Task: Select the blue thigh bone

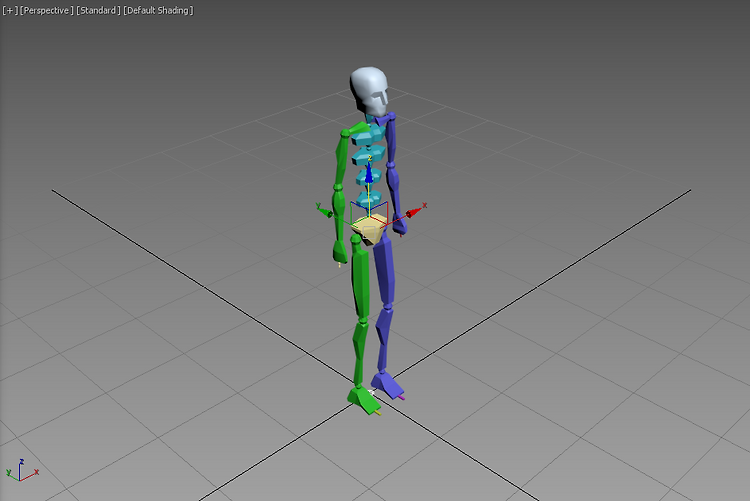Action: point(384,273)
